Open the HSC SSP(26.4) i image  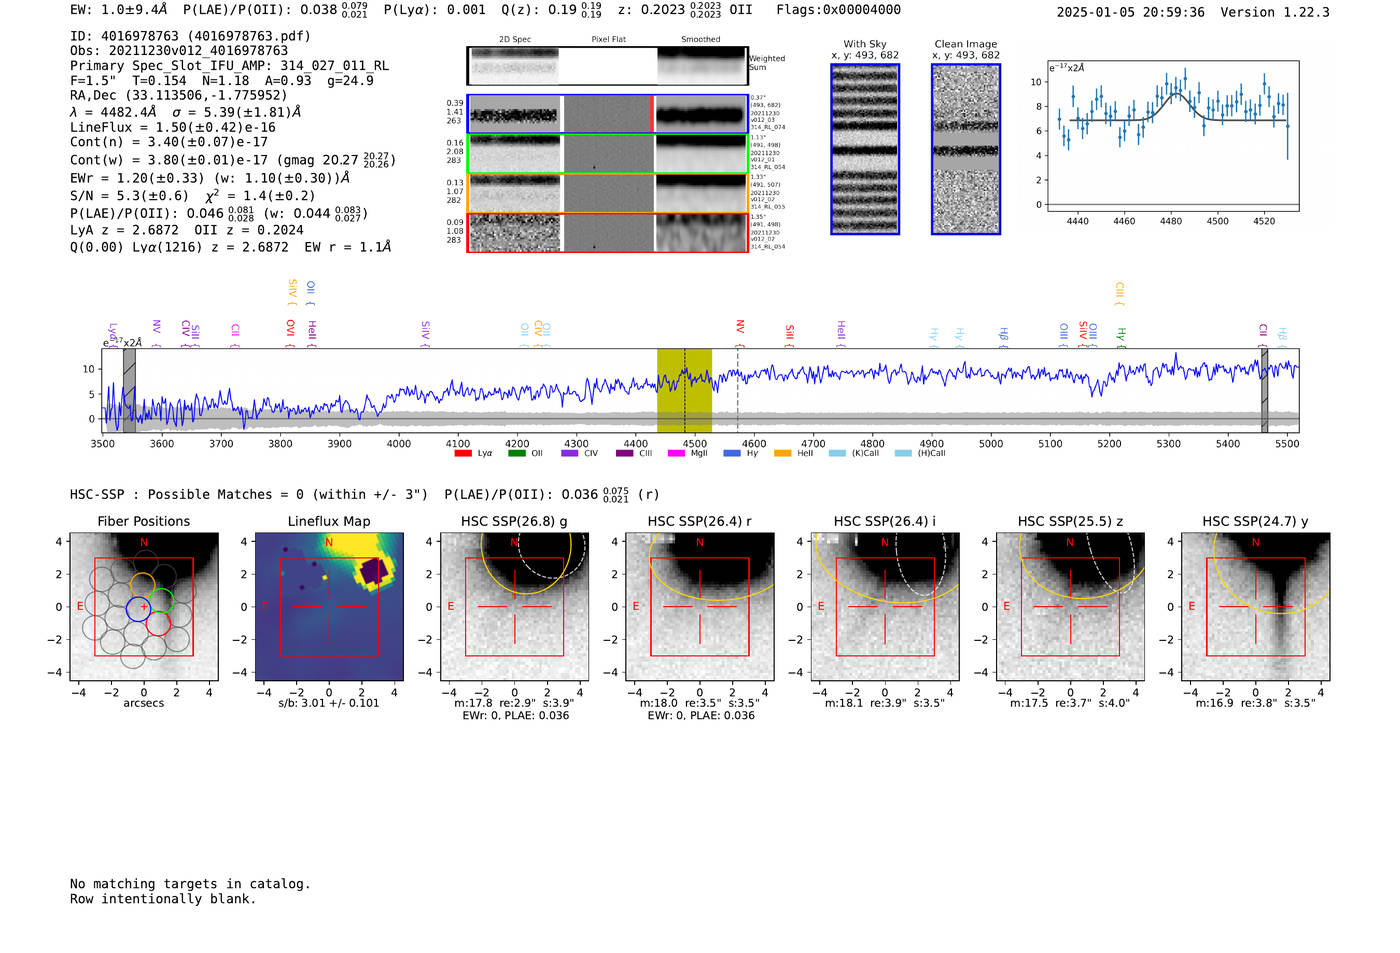(885, 607)
